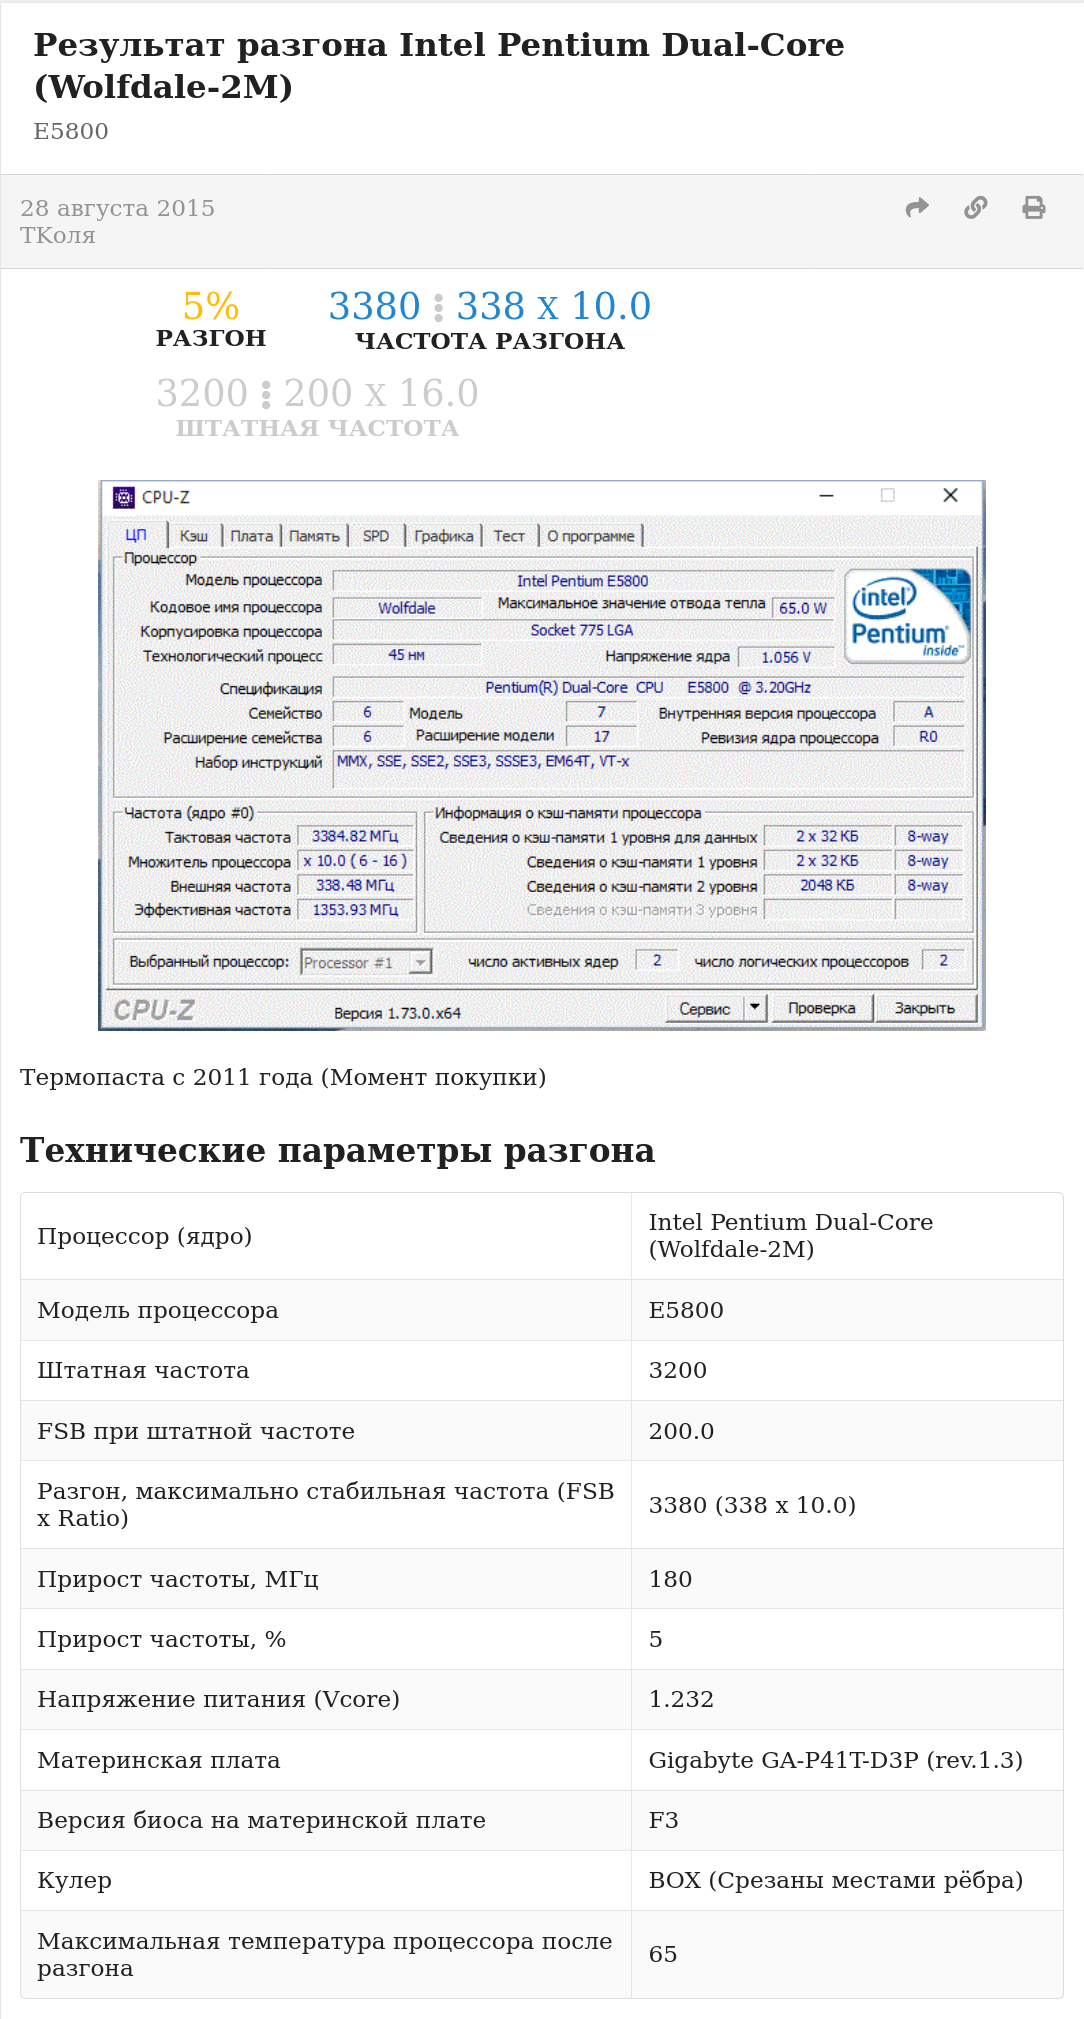Screen dimensions: 1084x2019
Task: Click the author name ТКоля
Action: pyautogui.click(x=58, y=235)
